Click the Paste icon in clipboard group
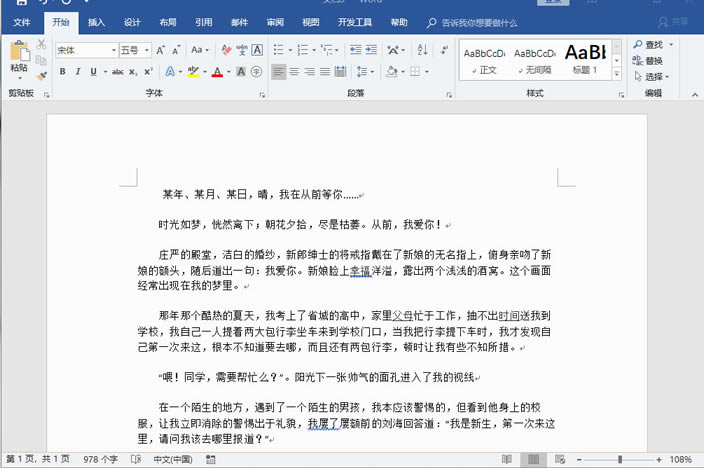Viewport: 704px width, 468px height. 19,51
